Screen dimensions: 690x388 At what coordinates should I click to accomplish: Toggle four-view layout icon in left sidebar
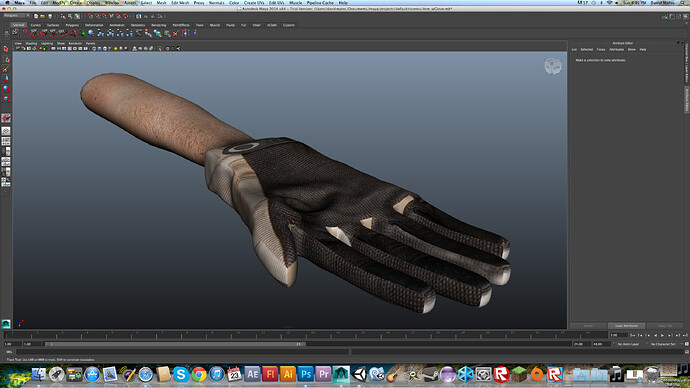pos(6,141)
